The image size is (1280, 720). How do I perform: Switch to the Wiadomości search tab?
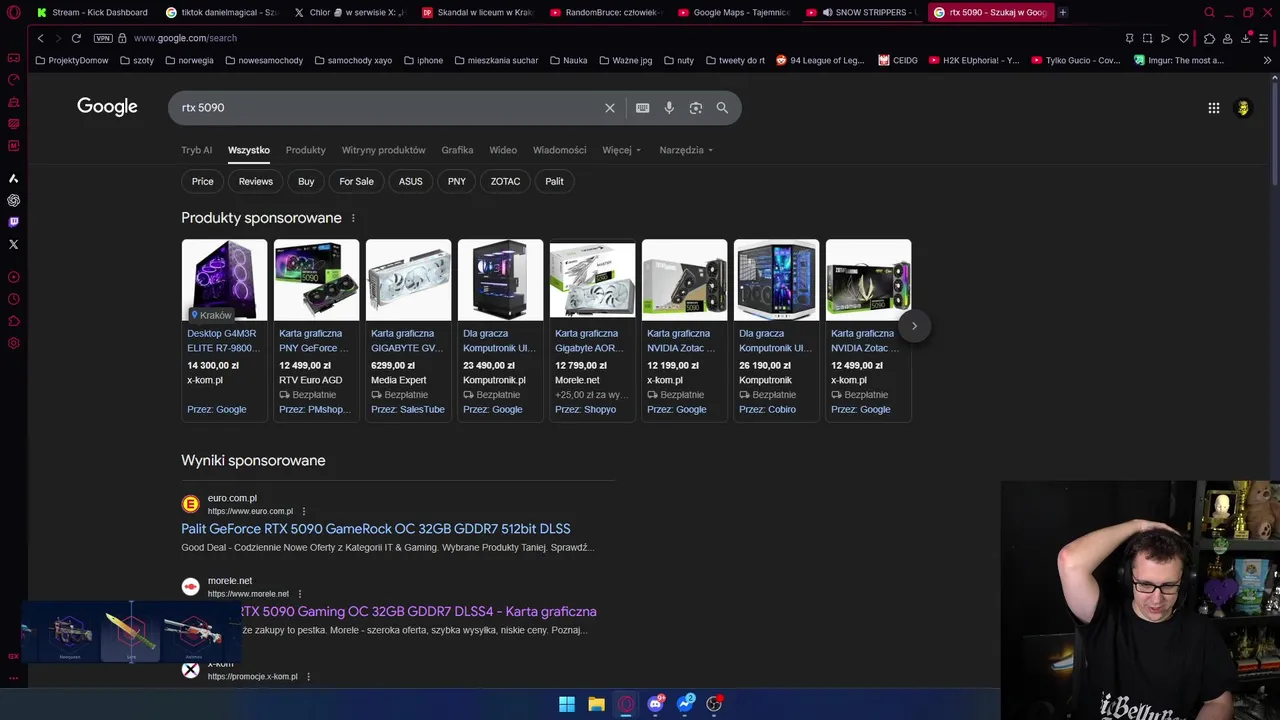point(559,150)
